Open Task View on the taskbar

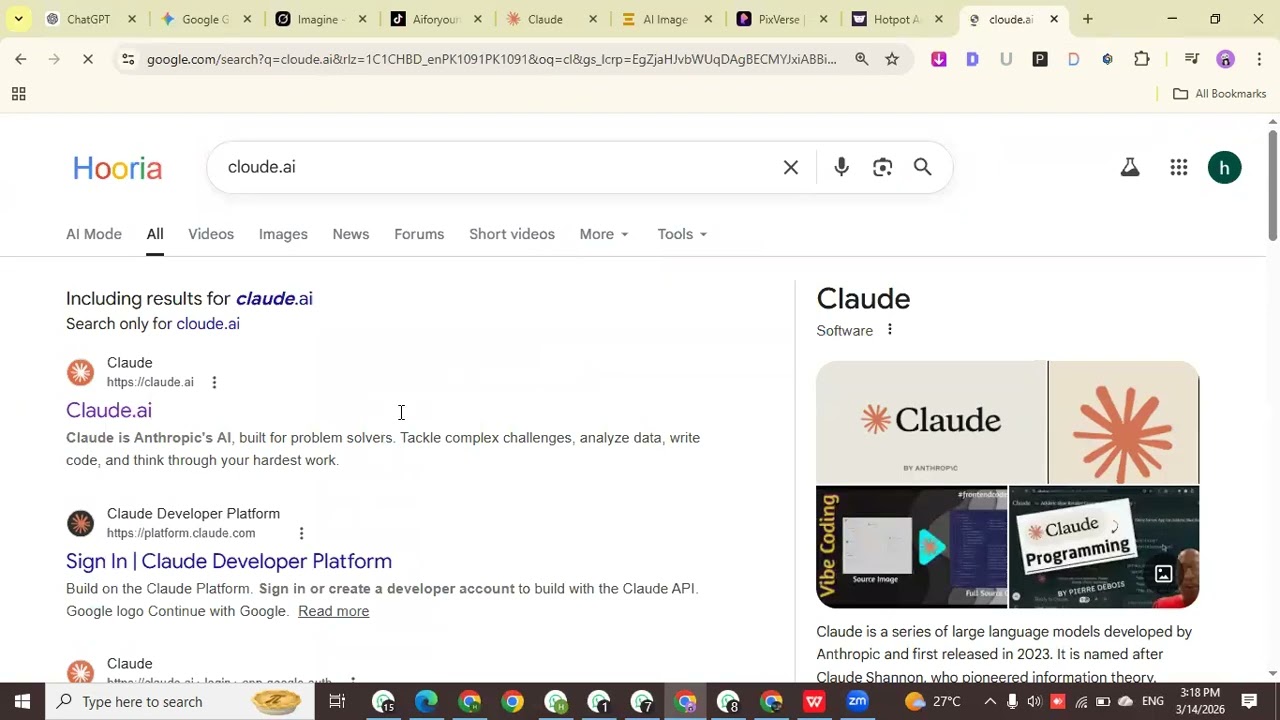(x=337, y=701)
